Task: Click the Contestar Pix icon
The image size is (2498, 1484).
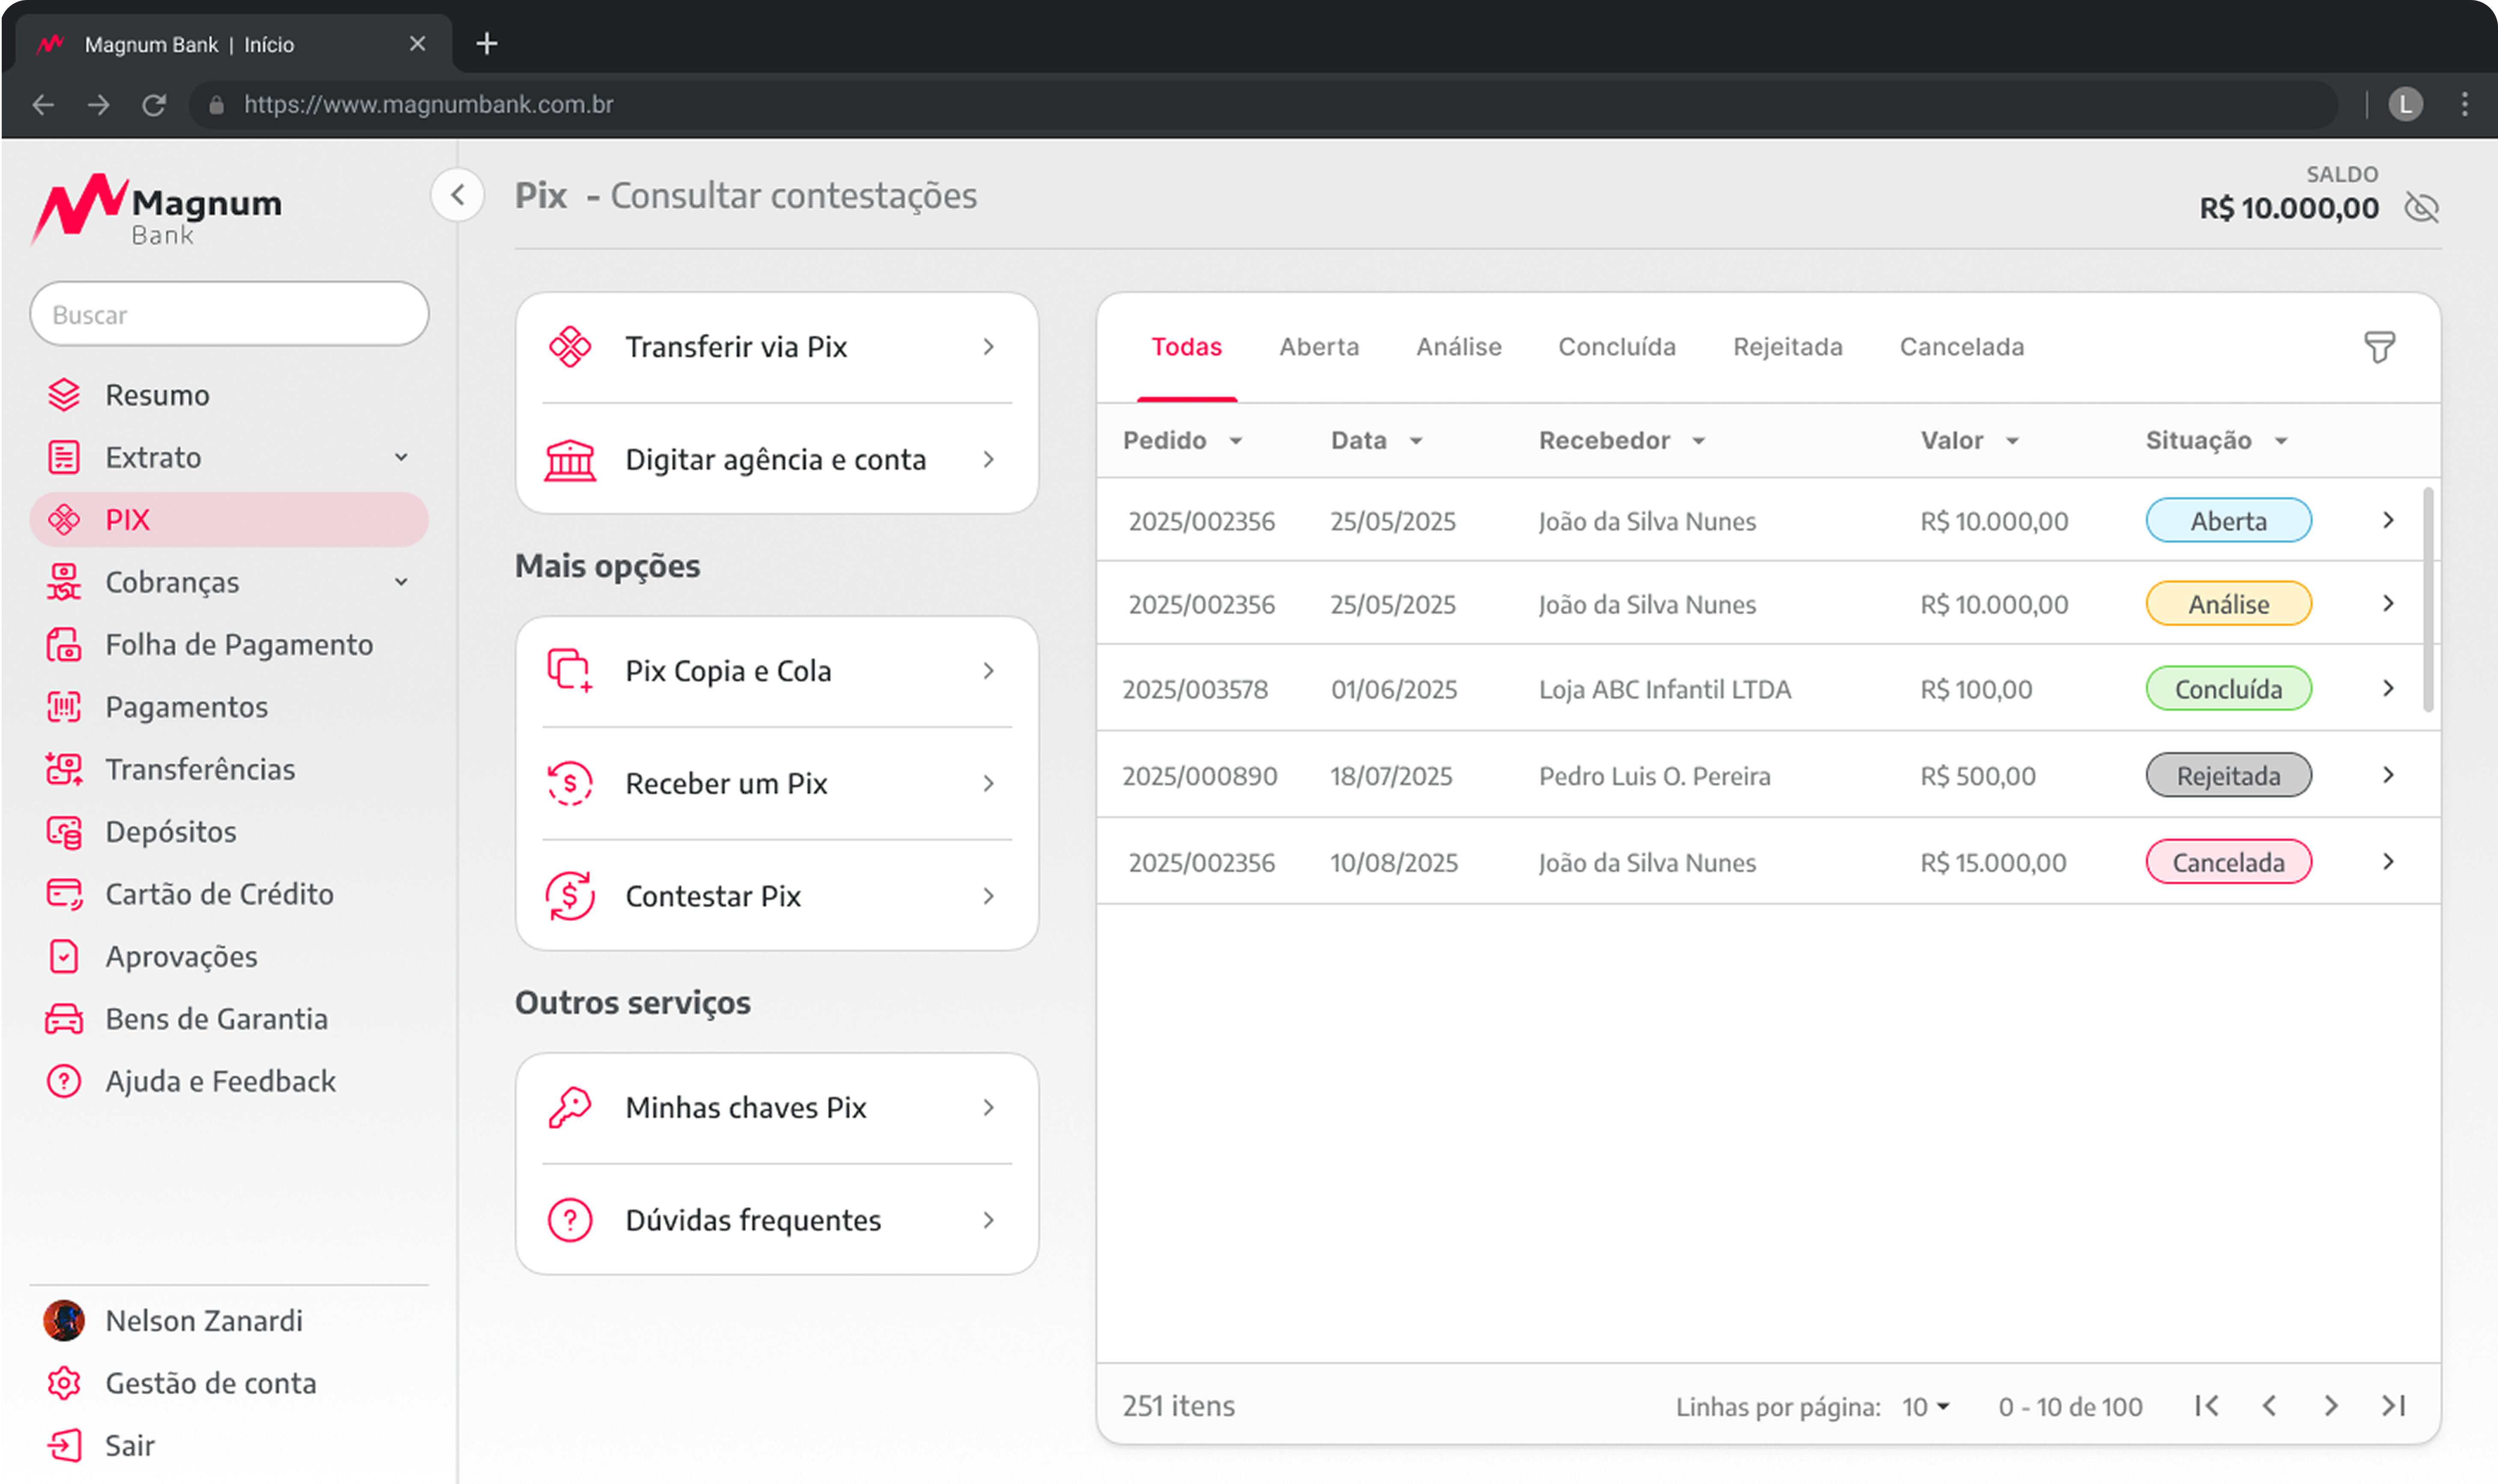Action: coord(570,895)
